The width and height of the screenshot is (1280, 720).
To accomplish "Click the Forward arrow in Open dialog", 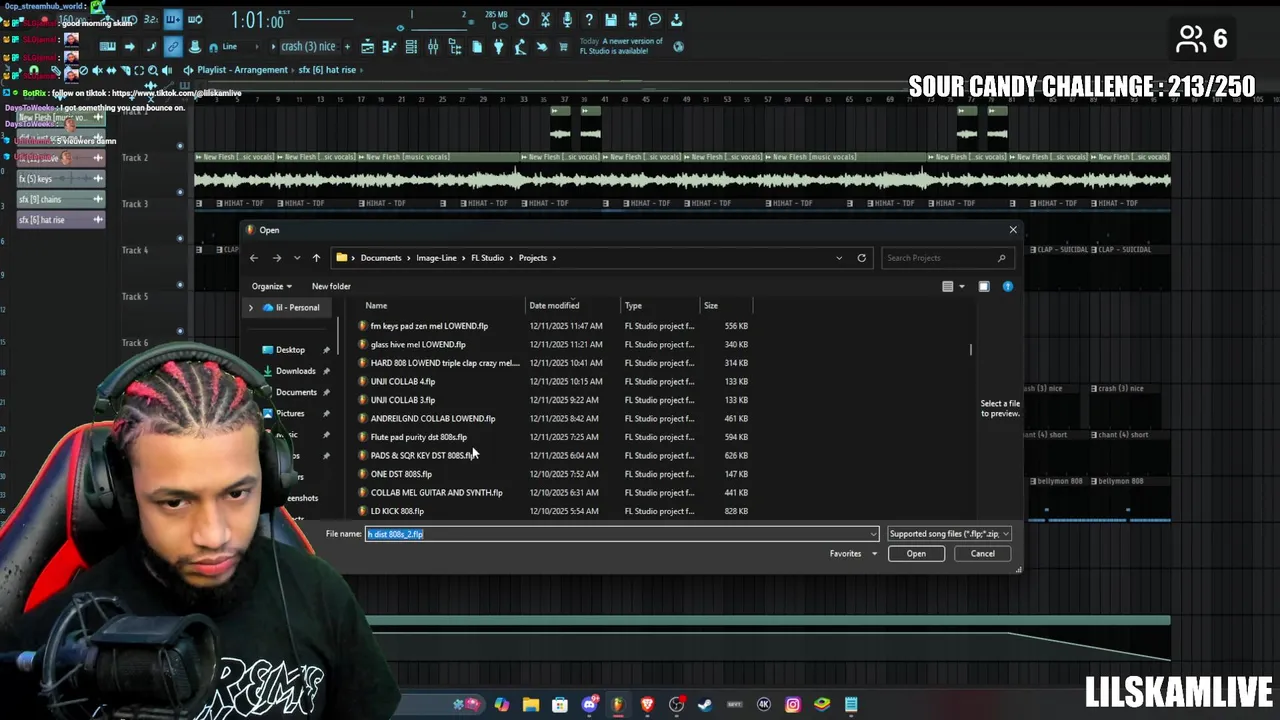I will 277,258.
